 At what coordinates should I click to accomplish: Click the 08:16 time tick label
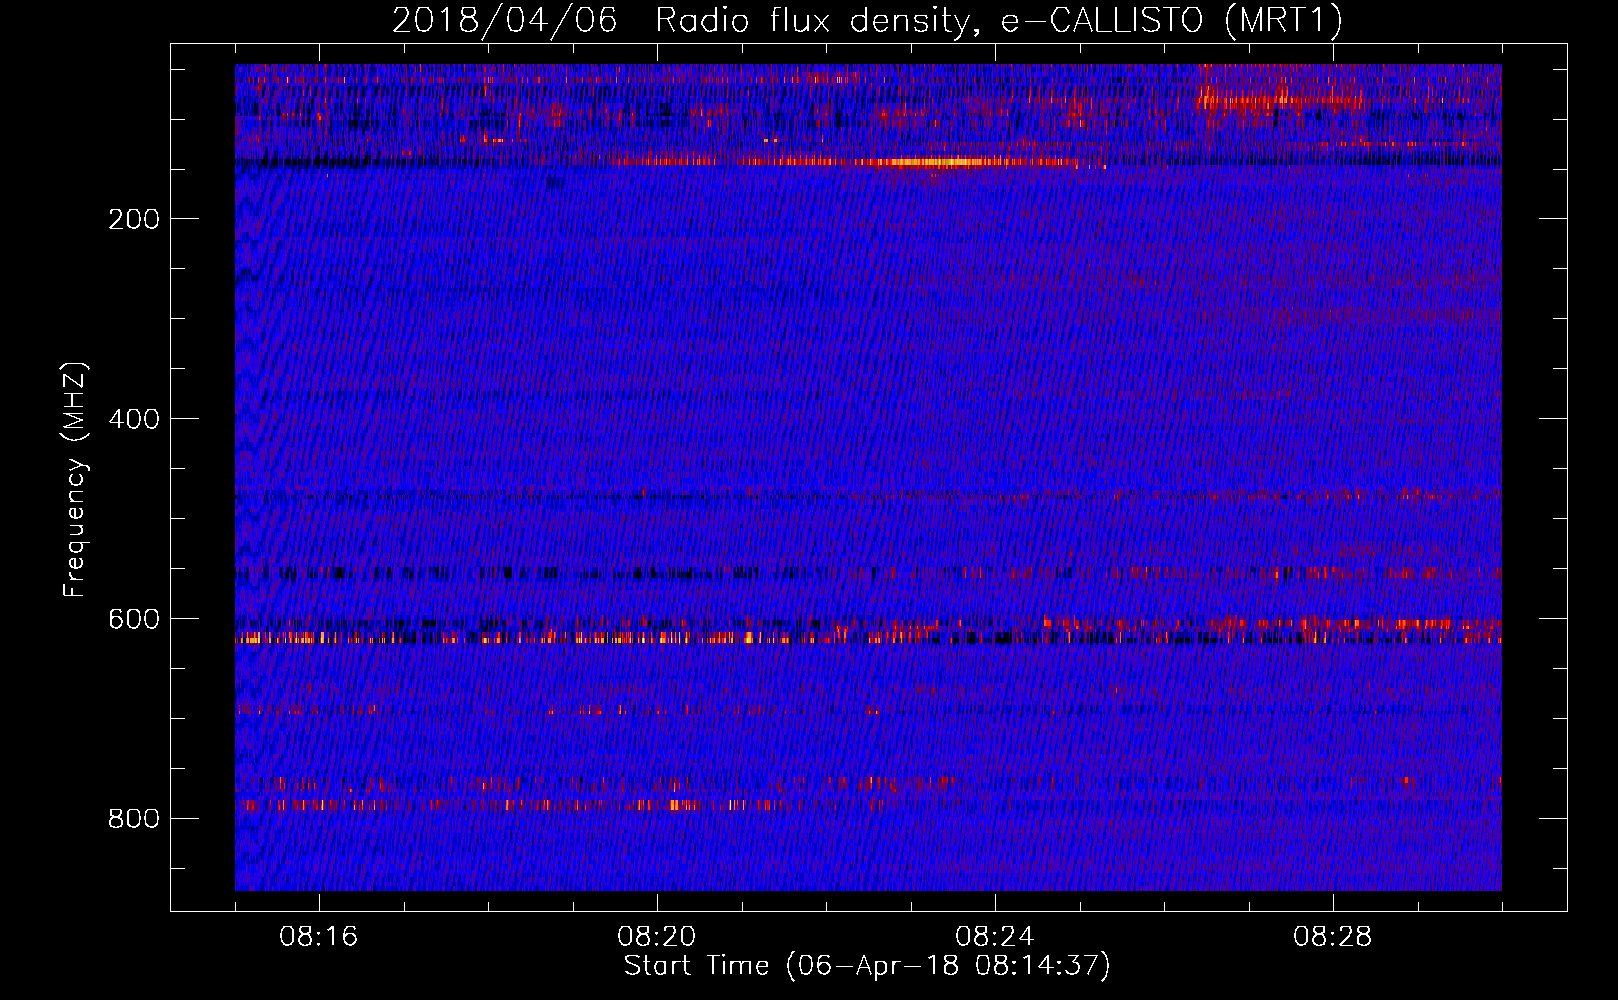(x=318, y=937)
